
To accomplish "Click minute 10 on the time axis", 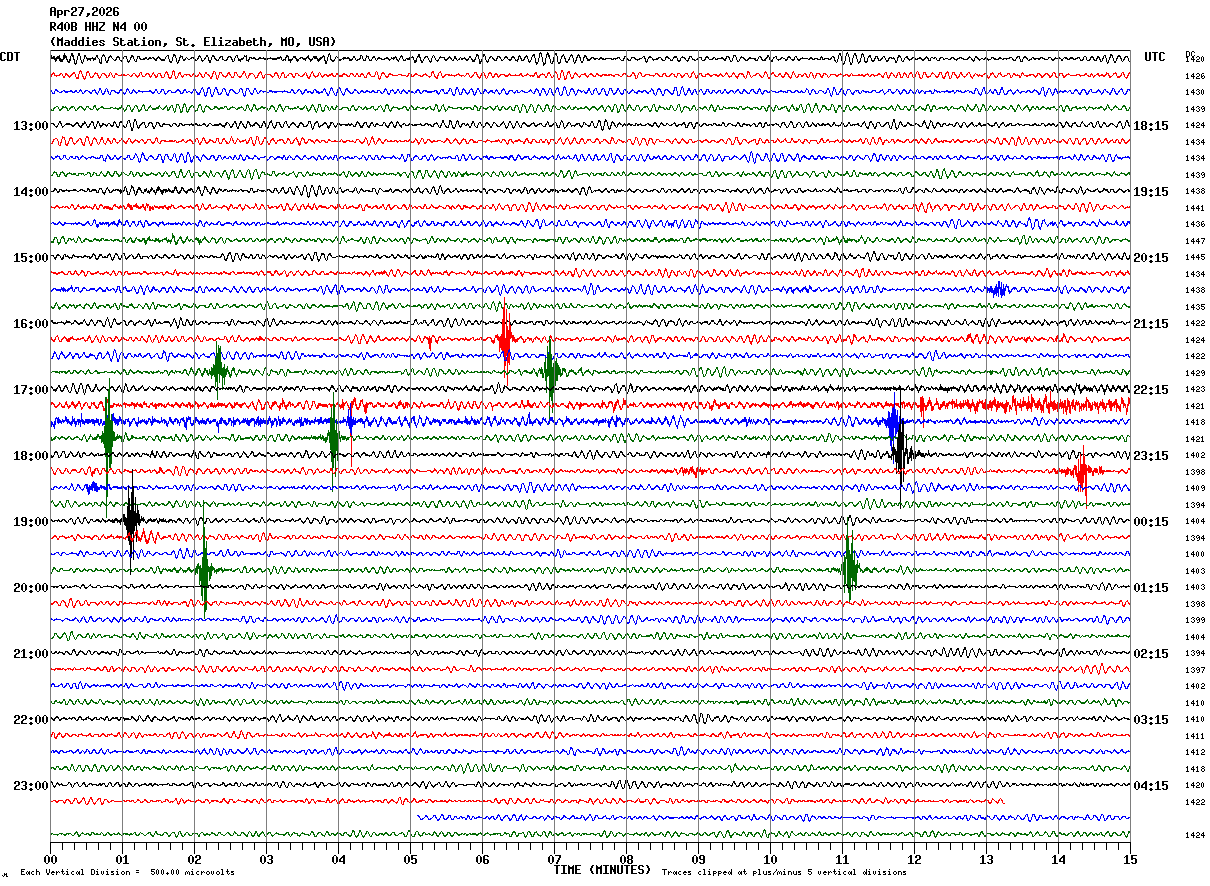I will [770, 859].
